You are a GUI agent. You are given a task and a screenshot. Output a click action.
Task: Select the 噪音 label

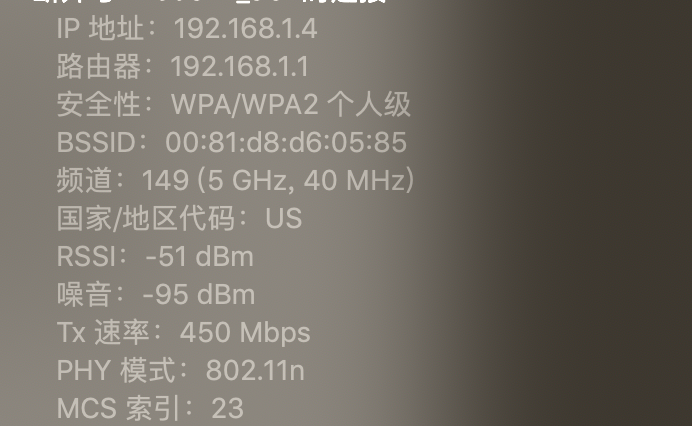pyautogui.click(x=84, y=294)
